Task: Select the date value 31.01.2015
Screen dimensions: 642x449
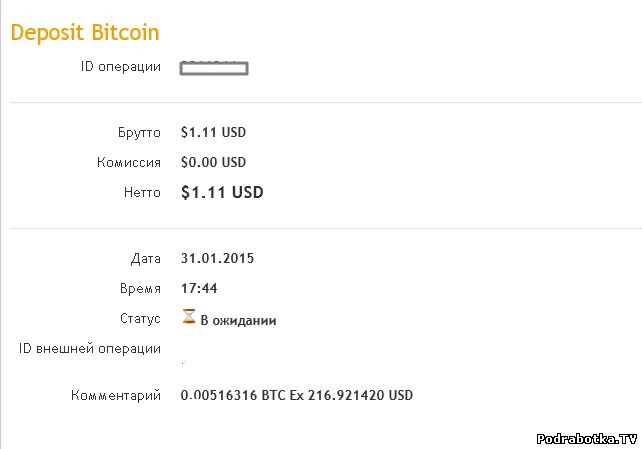Action: 217,258
